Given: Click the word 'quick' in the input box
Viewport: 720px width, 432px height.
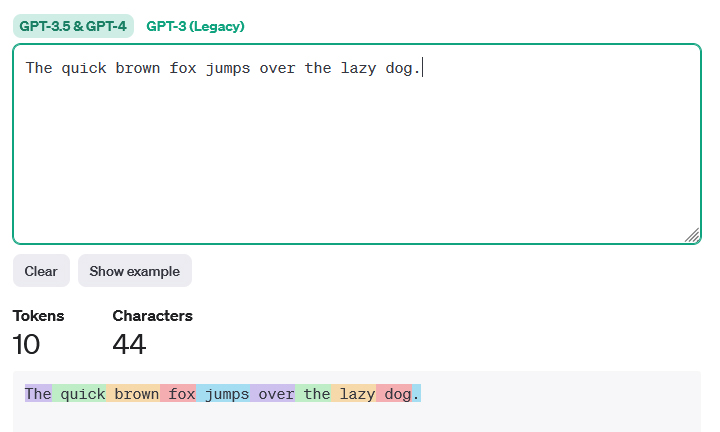Looking at the screenshot, I should 84,68.
